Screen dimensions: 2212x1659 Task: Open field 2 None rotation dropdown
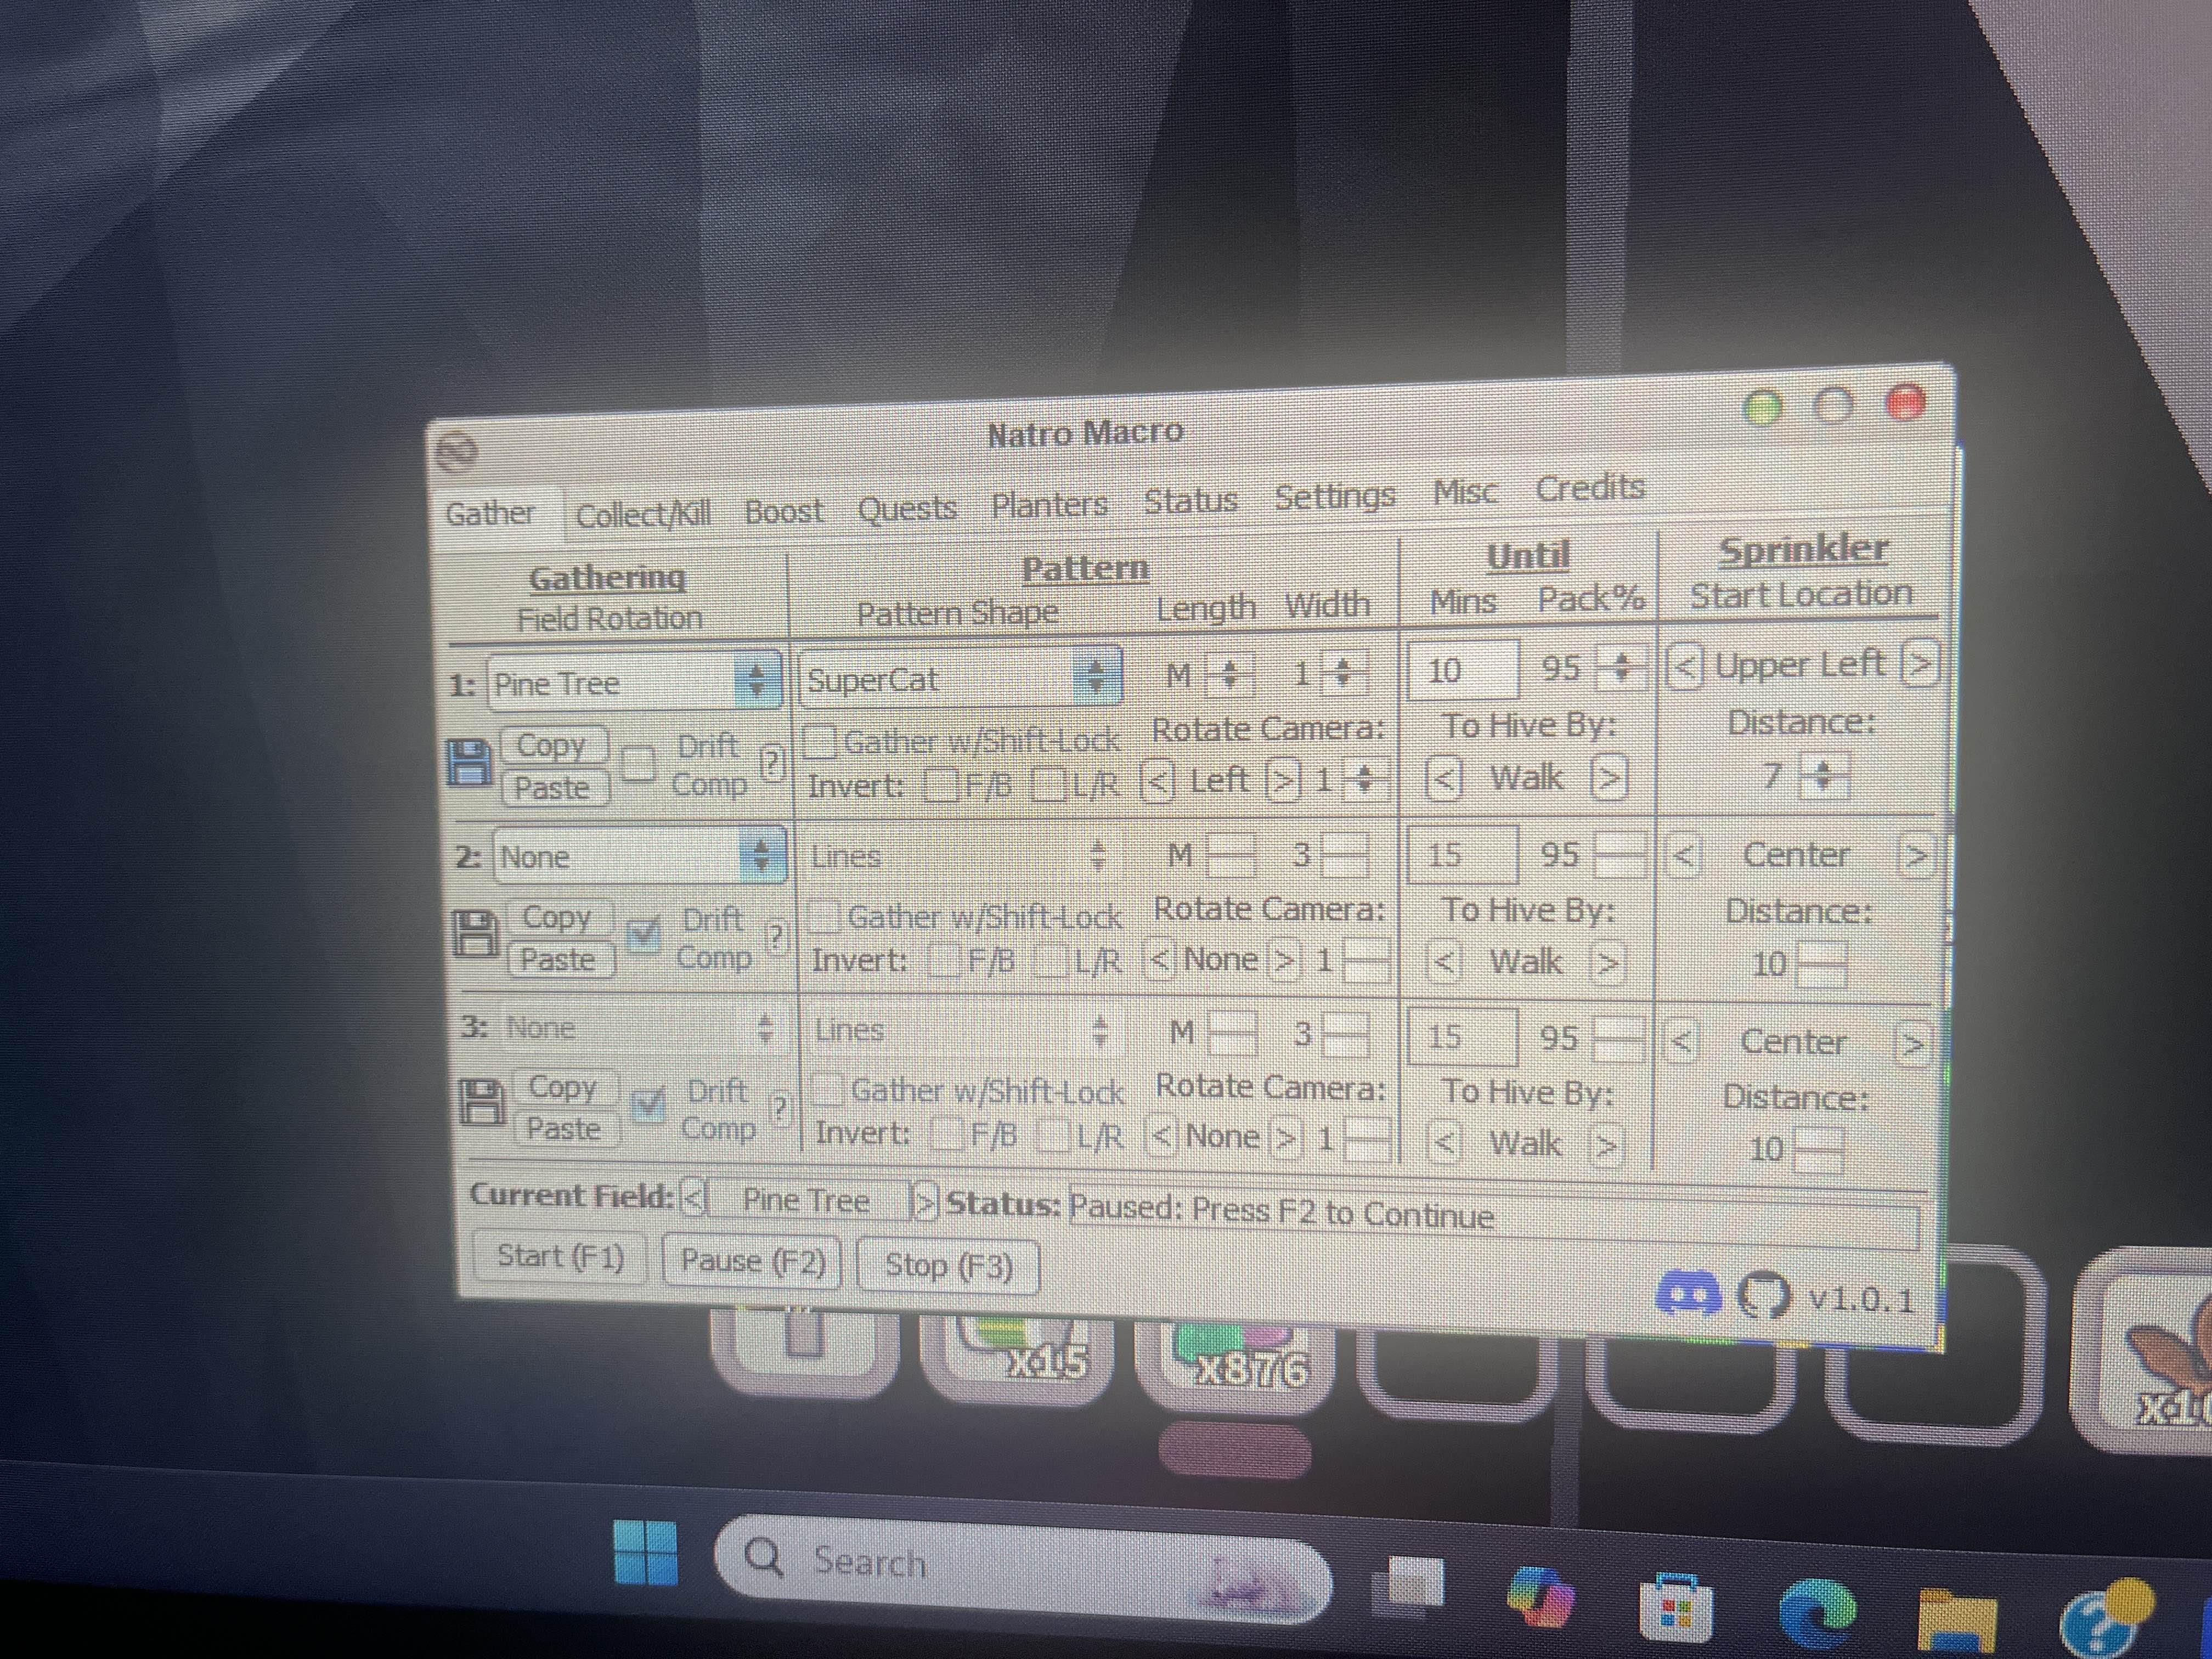(760, 855)
